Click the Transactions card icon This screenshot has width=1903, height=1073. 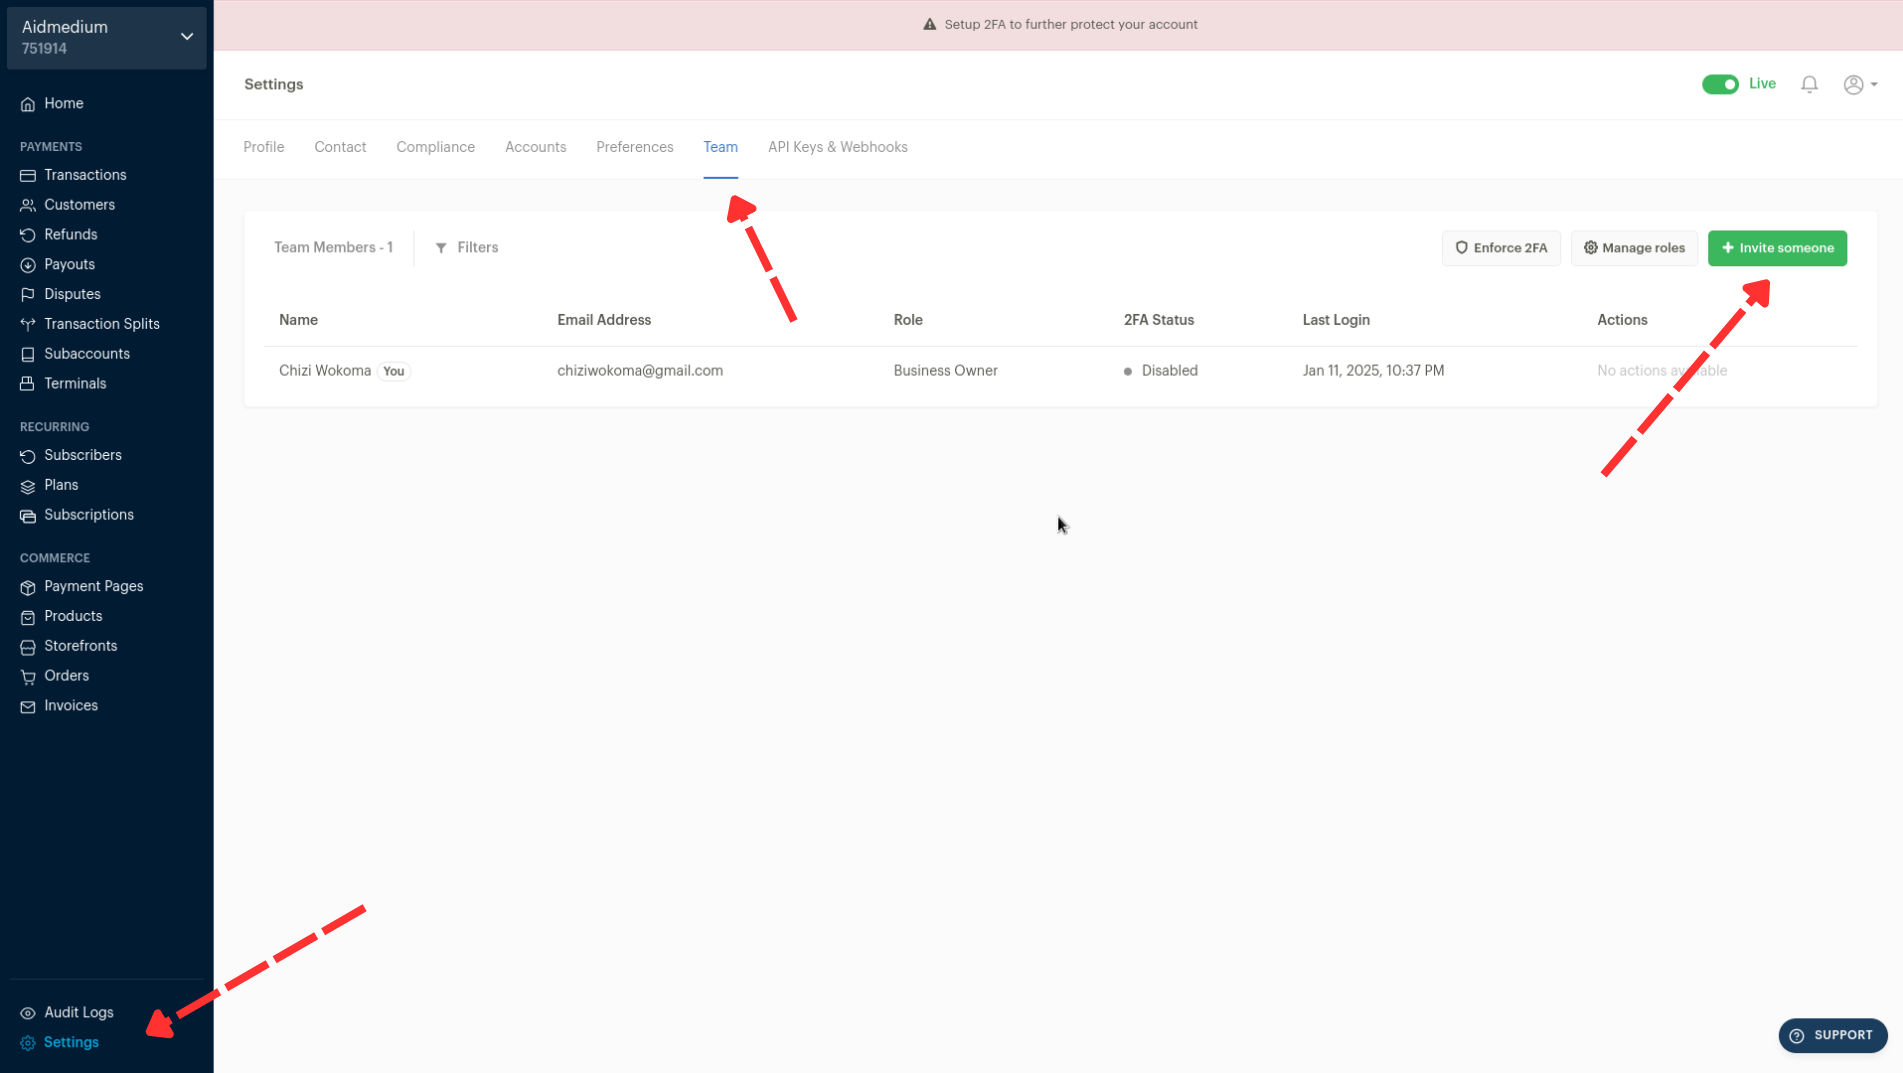[28, 176]
